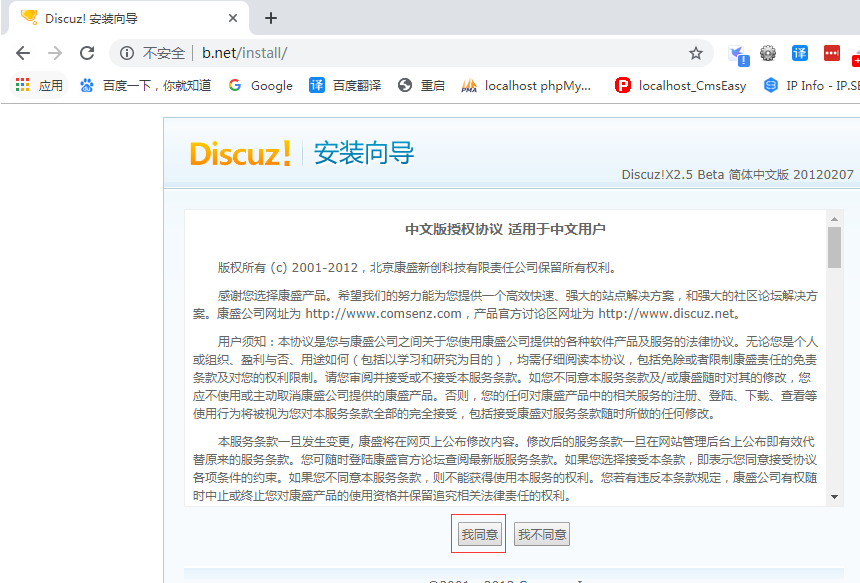Open the blue bird extension icon
The width and height of the screenshot is (860, 583).
click(x=738, y=54)
